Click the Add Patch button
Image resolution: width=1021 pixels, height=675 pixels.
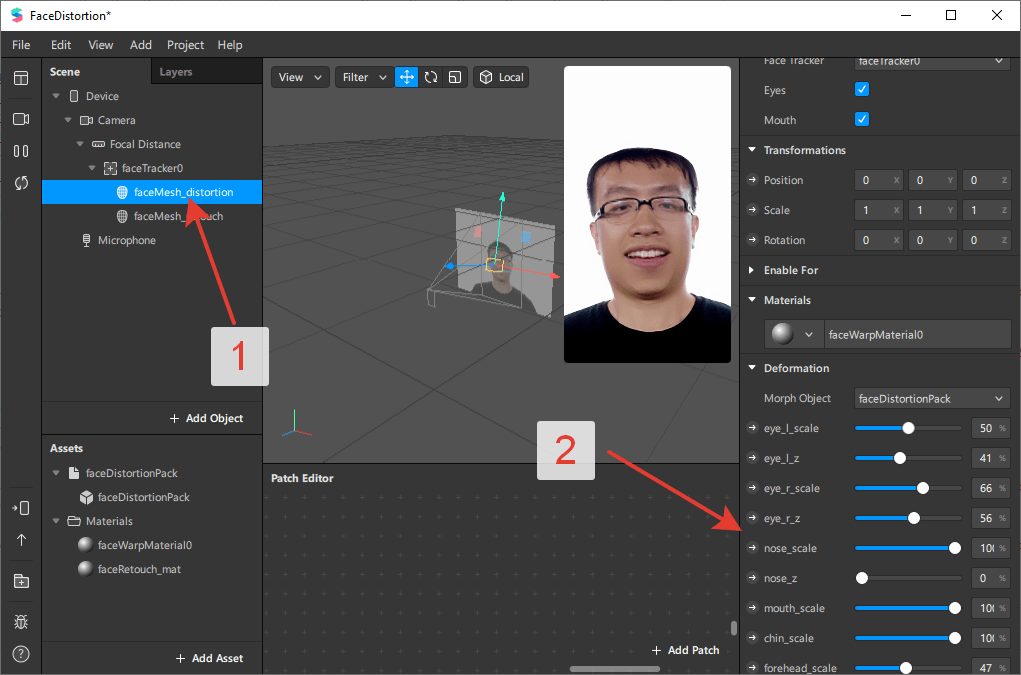[x=685, y=650]
